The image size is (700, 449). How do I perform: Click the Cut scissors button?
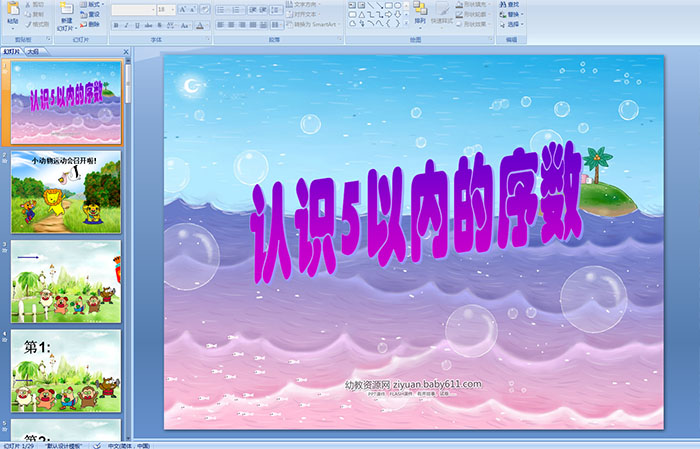34,5
